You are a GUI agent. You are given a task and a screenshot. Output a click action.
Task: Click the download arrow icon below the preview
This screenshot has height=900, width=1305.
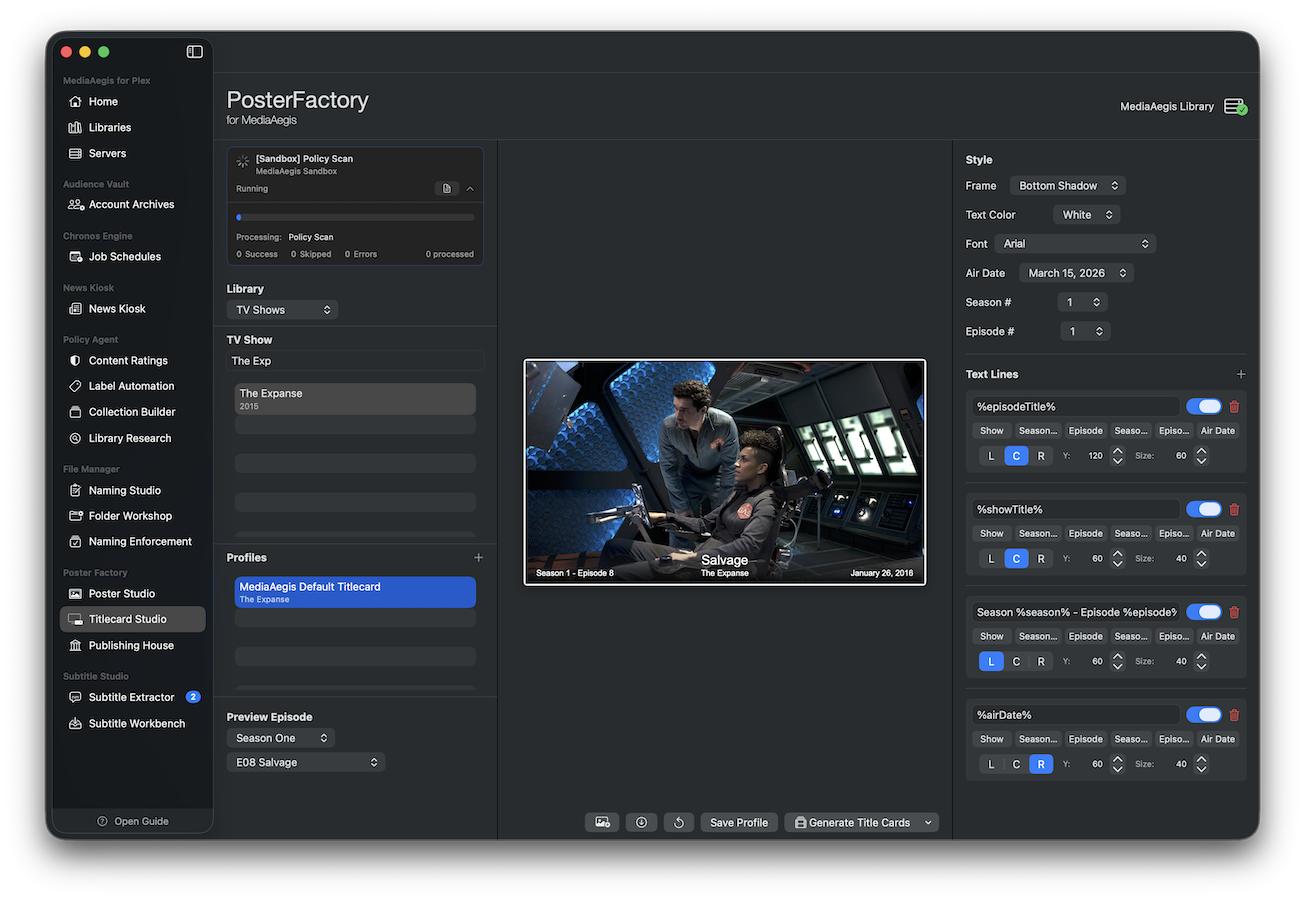(x=641, y=822)
